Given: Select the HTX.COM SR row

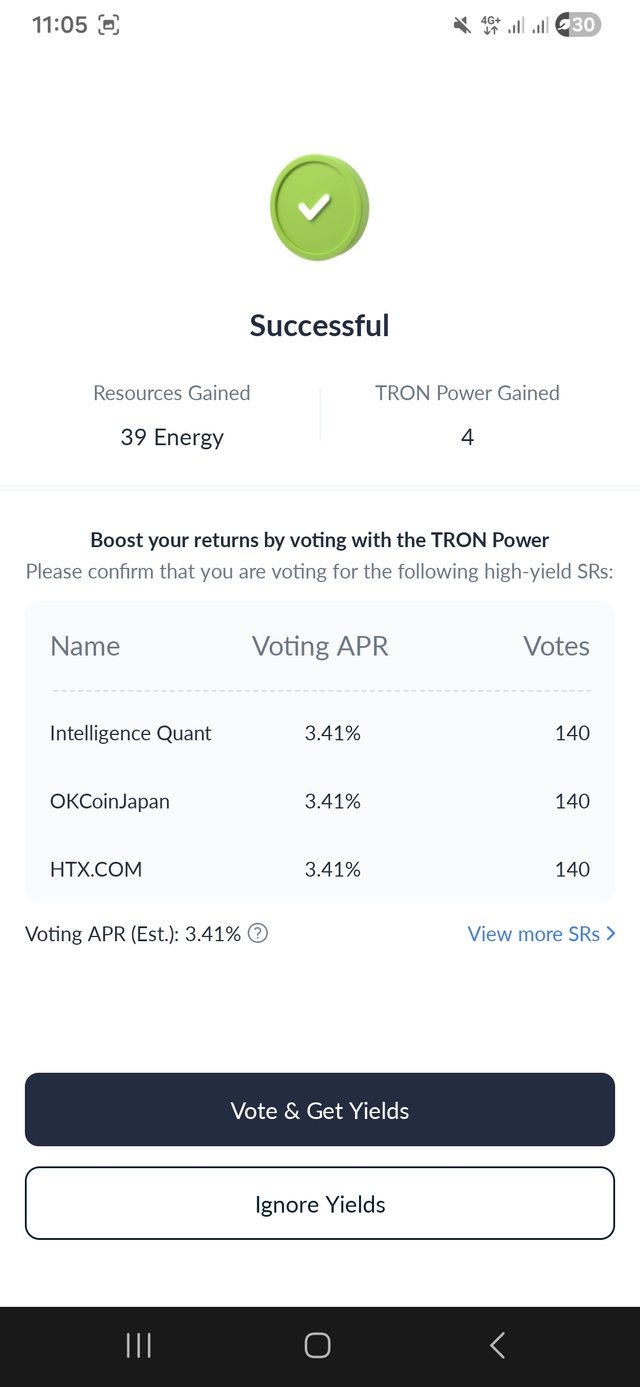Looking at the screenshot, I should click(320, 869).
